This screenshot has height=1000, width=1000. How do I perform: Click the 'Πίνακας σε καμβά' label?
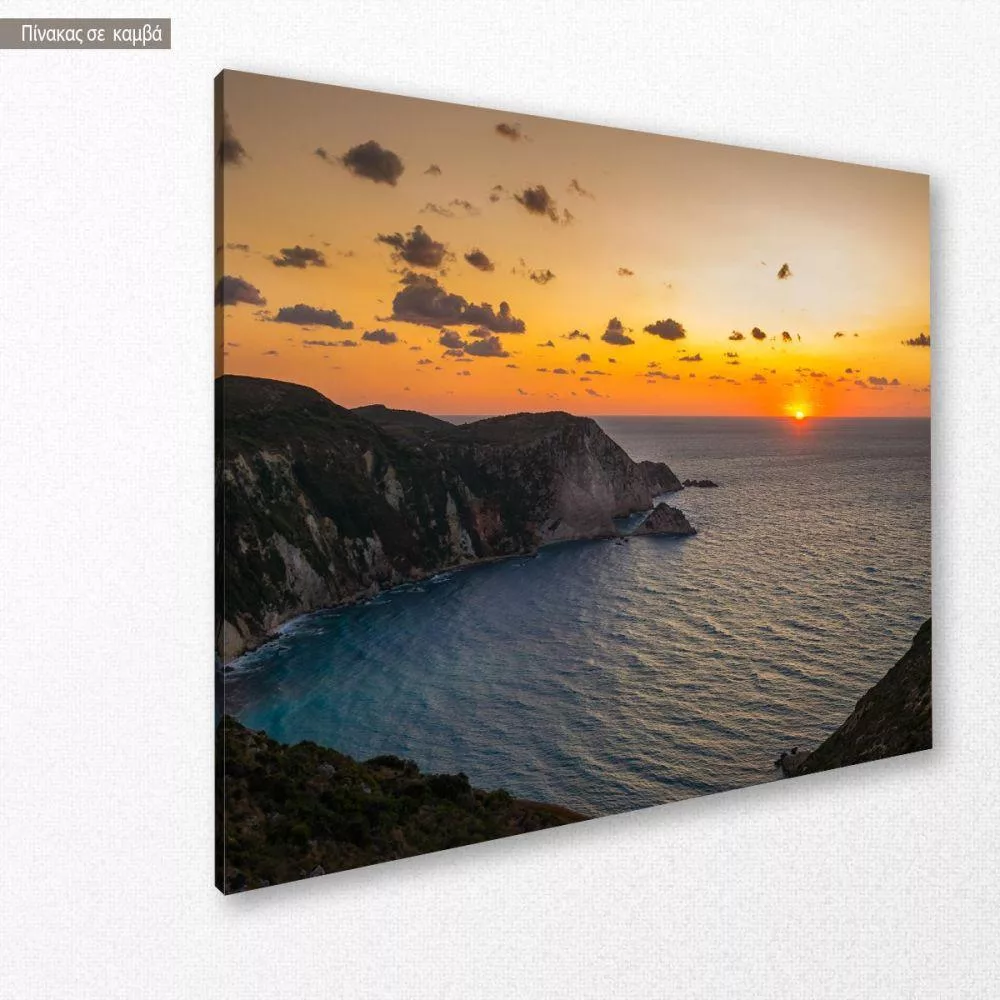click(x=85, y=34)
